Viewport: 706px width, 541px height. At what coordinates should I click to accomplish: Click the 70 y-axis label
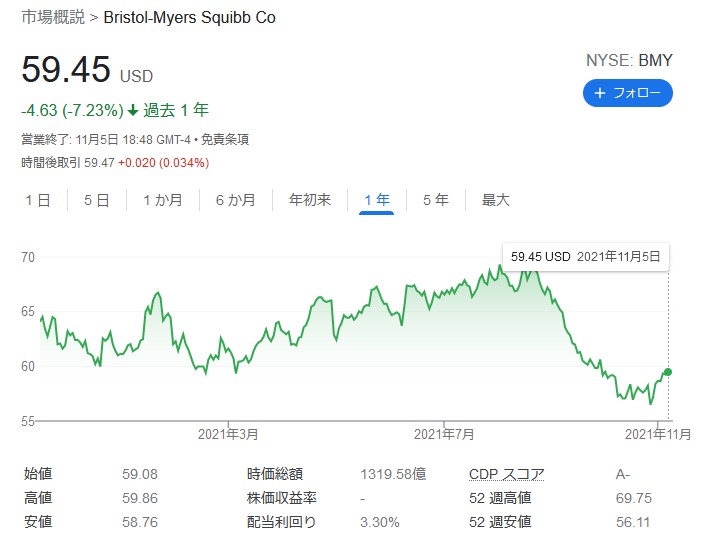click(x=28, y=257)
